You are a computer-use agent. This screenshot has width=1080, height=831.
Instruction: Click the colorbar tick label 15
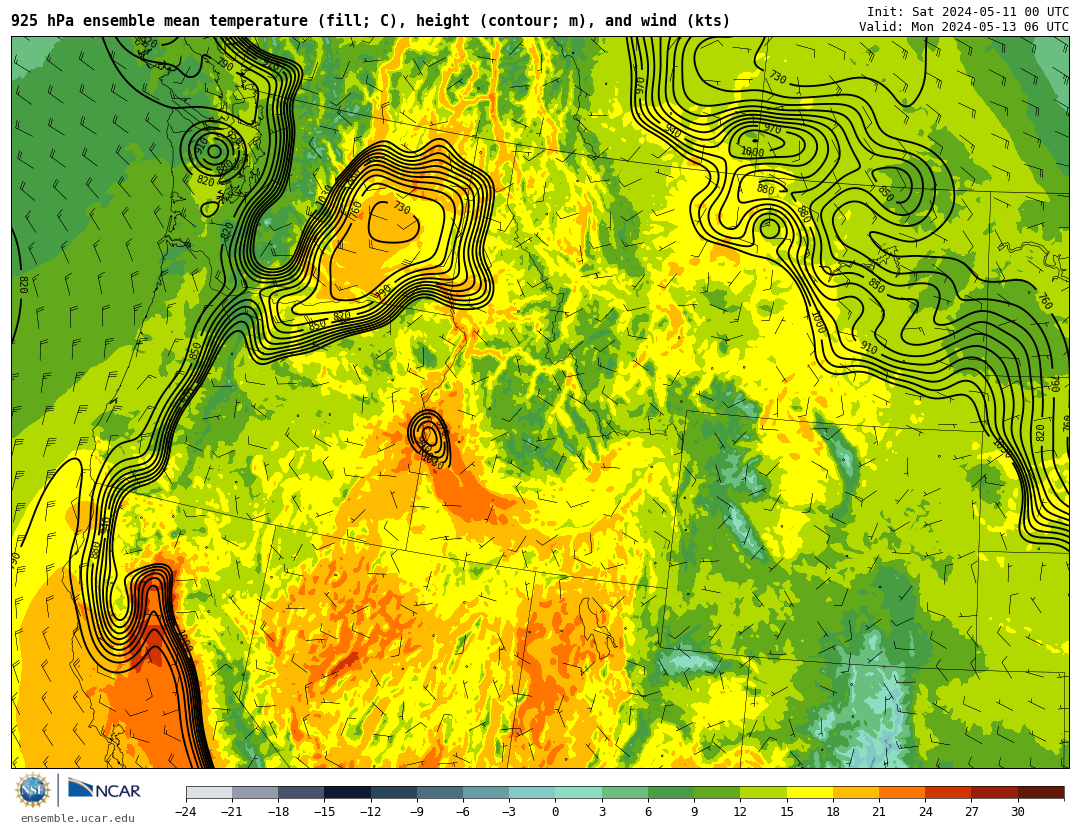click(x=787, y=812)
